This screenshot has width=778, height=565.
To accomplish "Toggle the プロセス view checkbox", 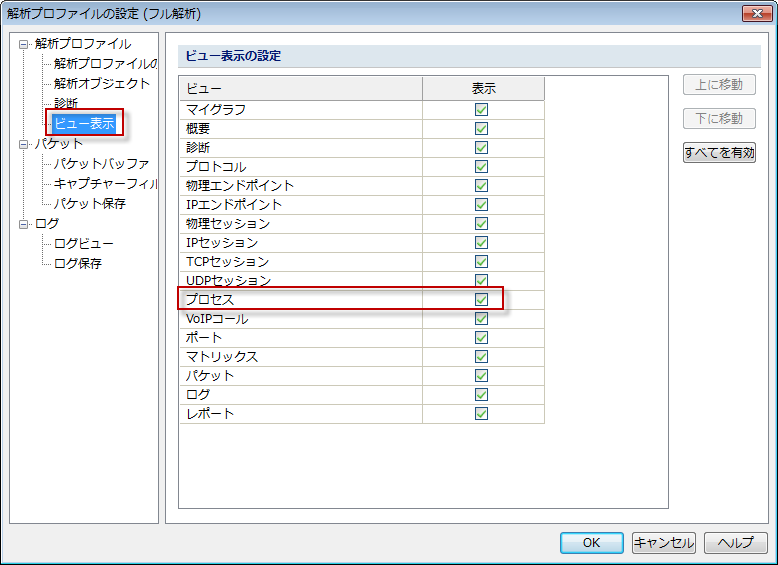I will [x=482, y=299].
